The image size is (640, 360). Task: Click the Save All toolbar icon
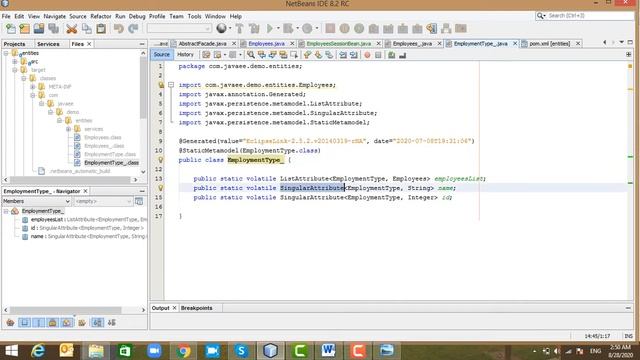click(53, 29)
